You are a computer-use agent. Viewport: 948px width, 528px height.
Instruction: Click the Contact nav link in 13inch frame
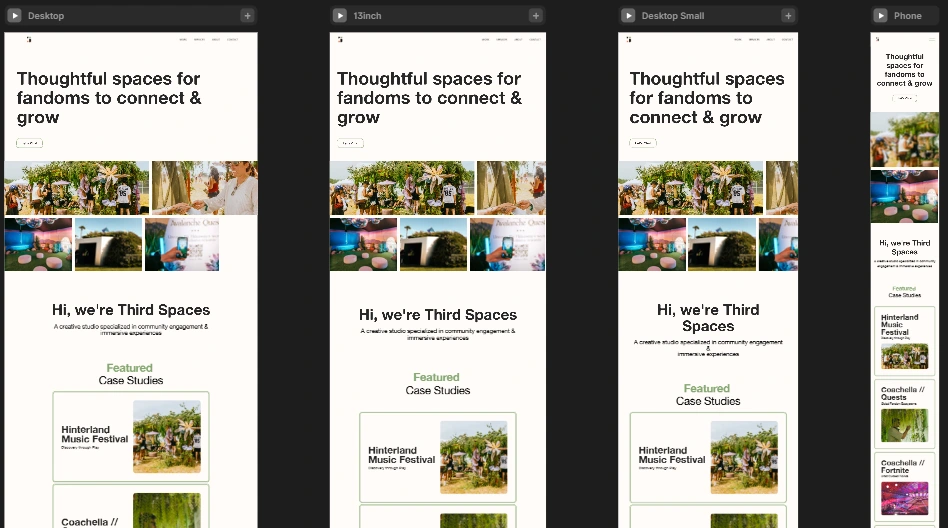(535, 39)
